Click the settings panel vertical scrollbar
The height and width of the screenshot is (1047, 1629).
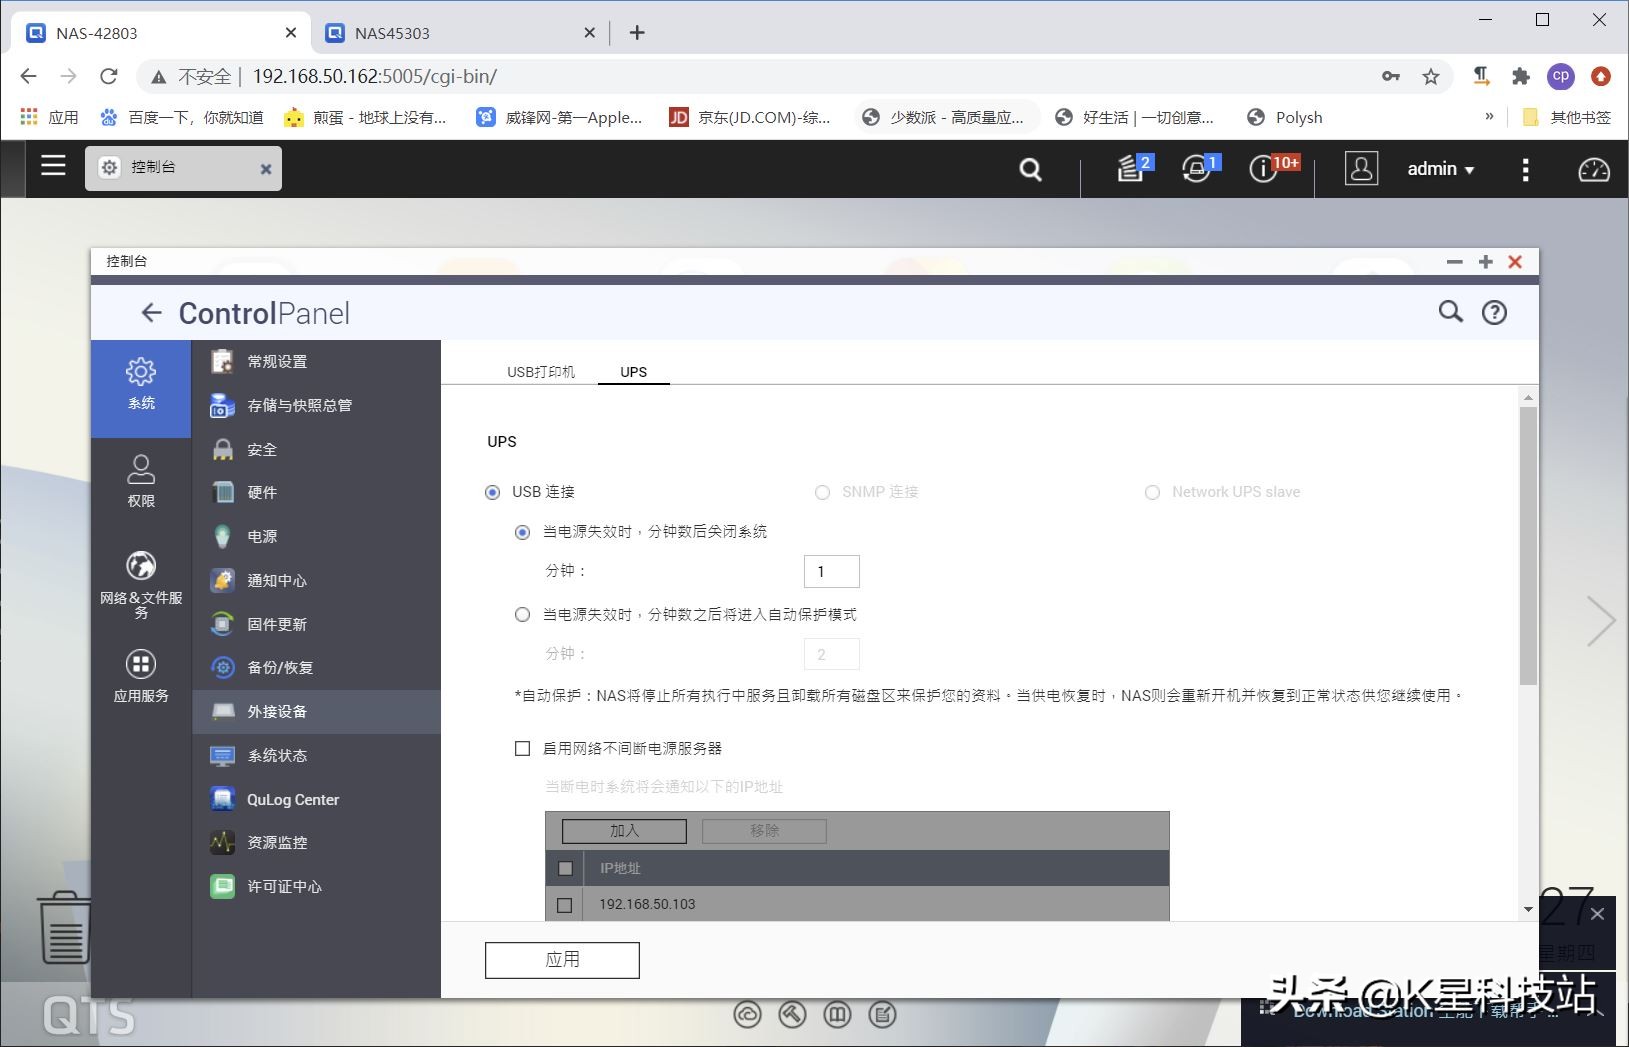tap(1528, 546)
